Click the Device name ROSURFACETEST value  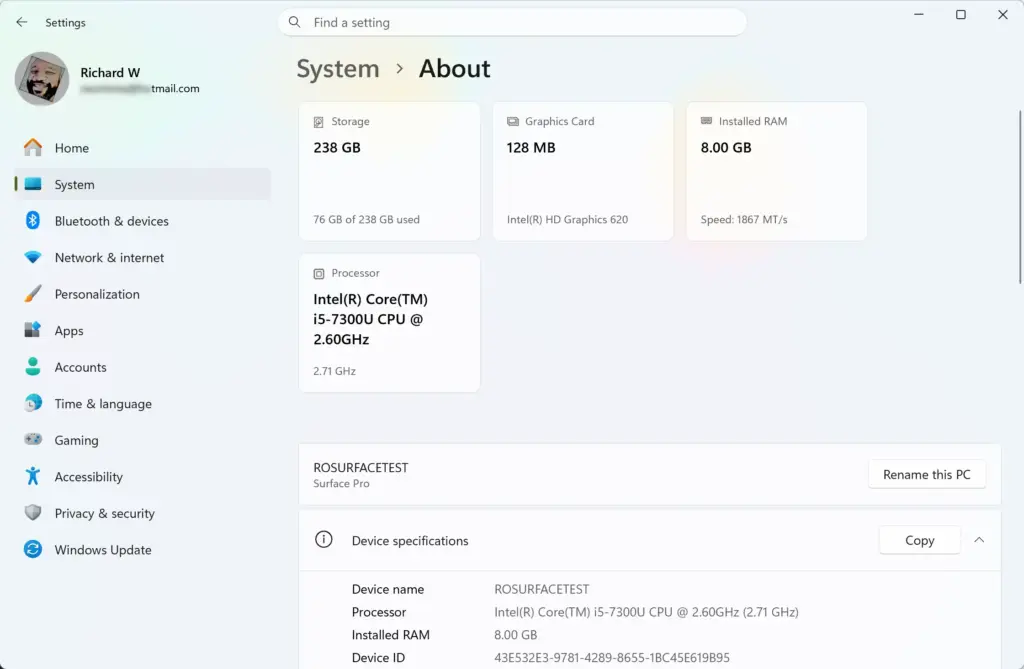(x=541, y=589)
